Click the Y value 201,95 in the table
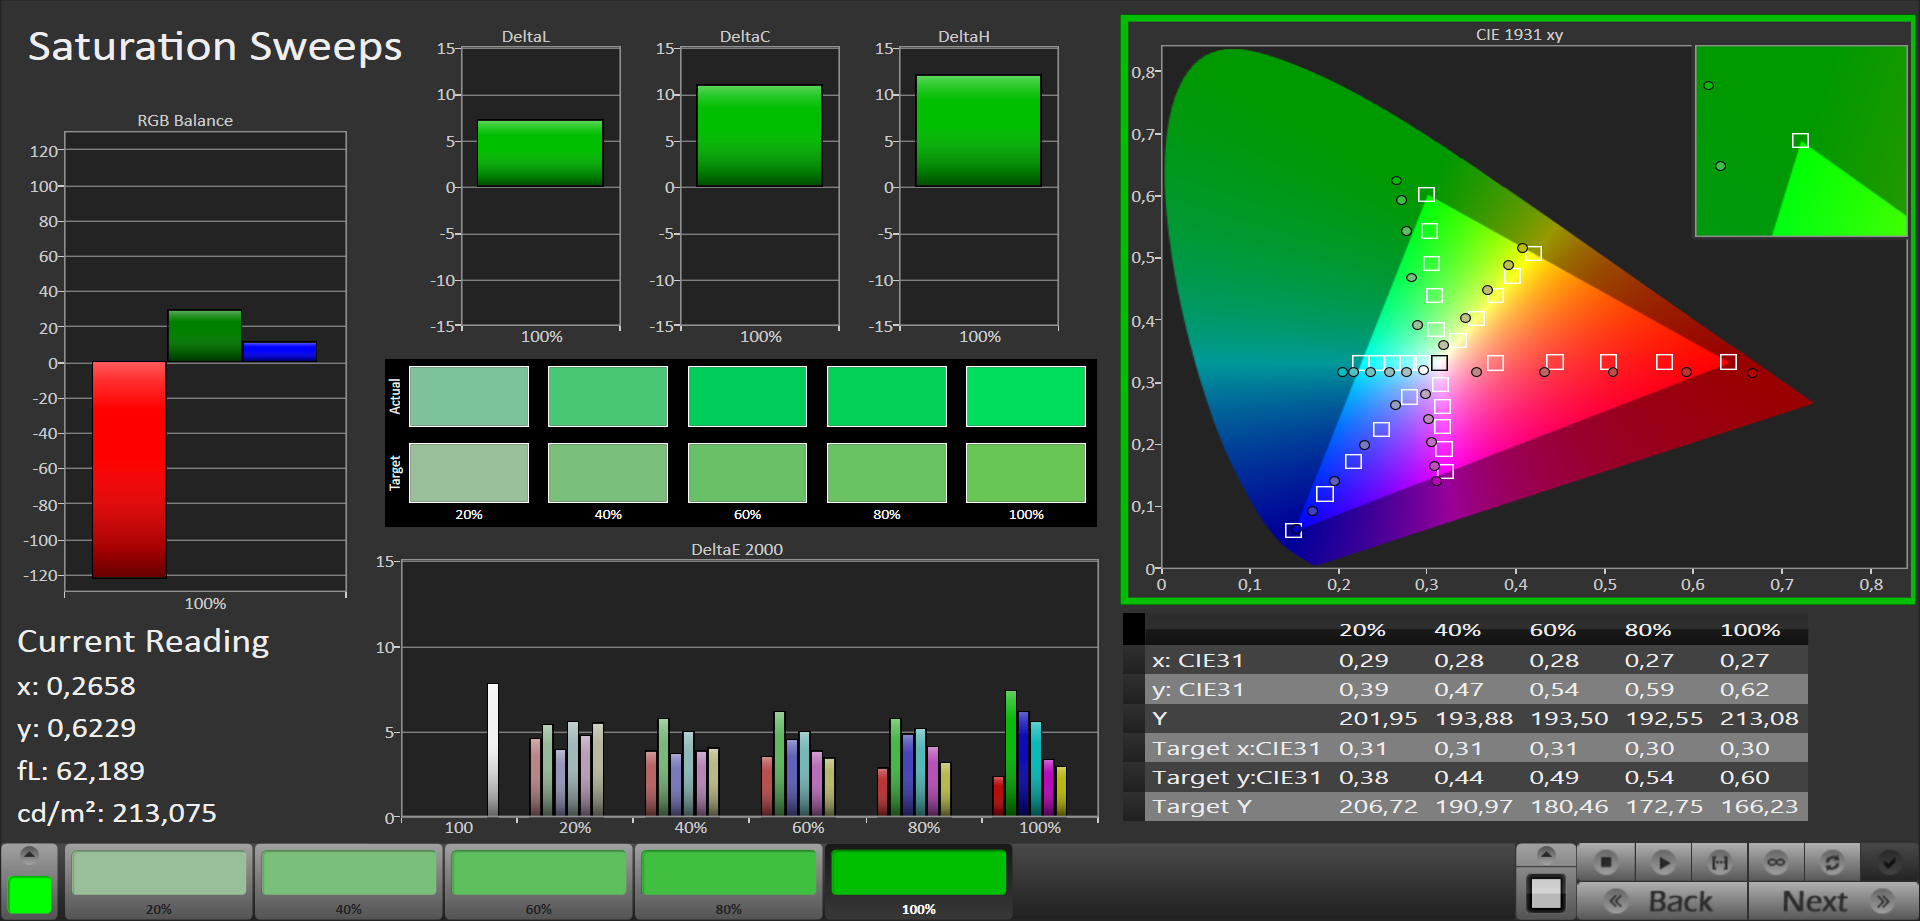The width and height of the screenshot is (1920, 921). coord(1378,718)
